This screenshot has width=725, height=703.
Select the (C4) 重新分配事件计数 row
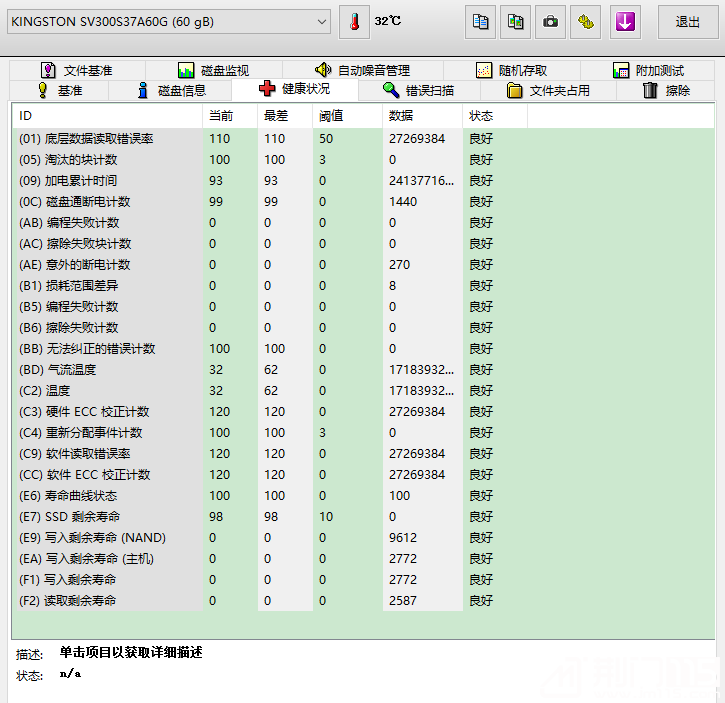pos(363,432)
